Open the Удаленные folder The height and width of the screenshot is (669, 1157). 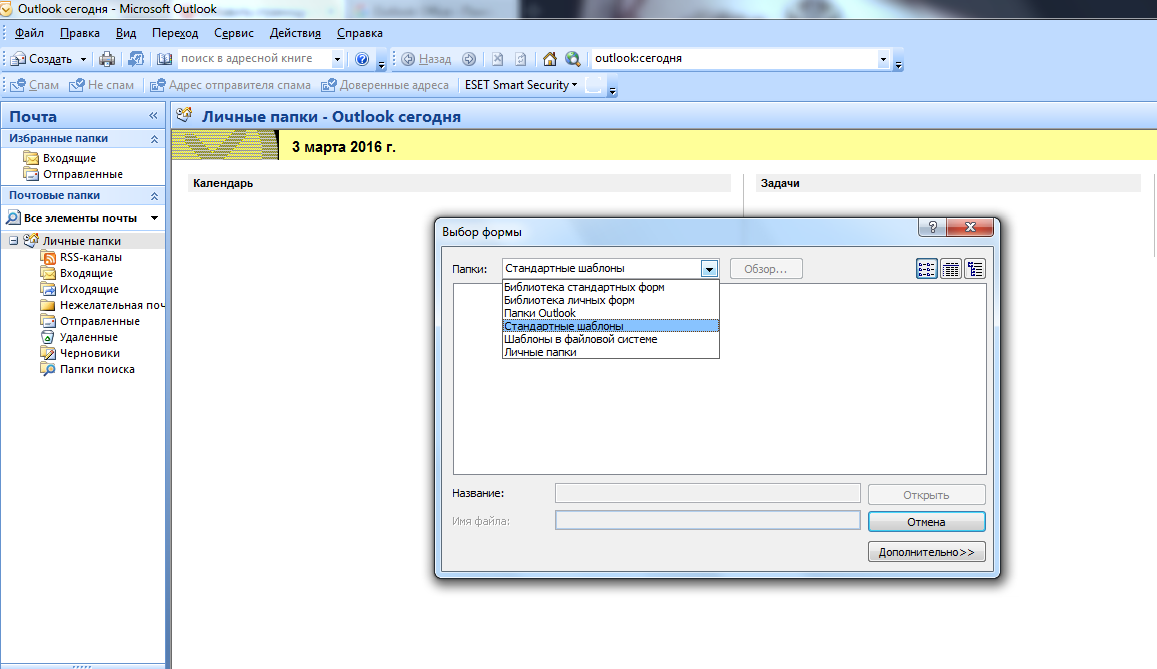[x=89, y=337]
